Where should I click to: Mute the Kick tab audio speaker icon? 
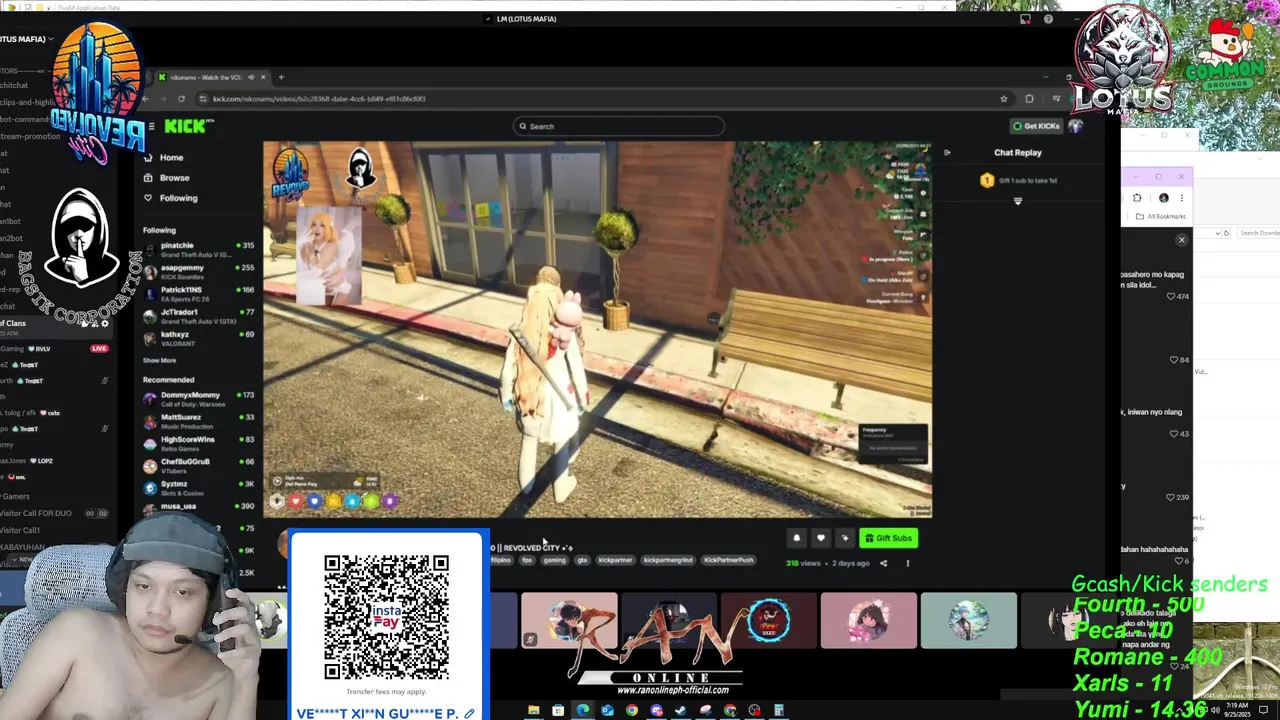(251, 77)
